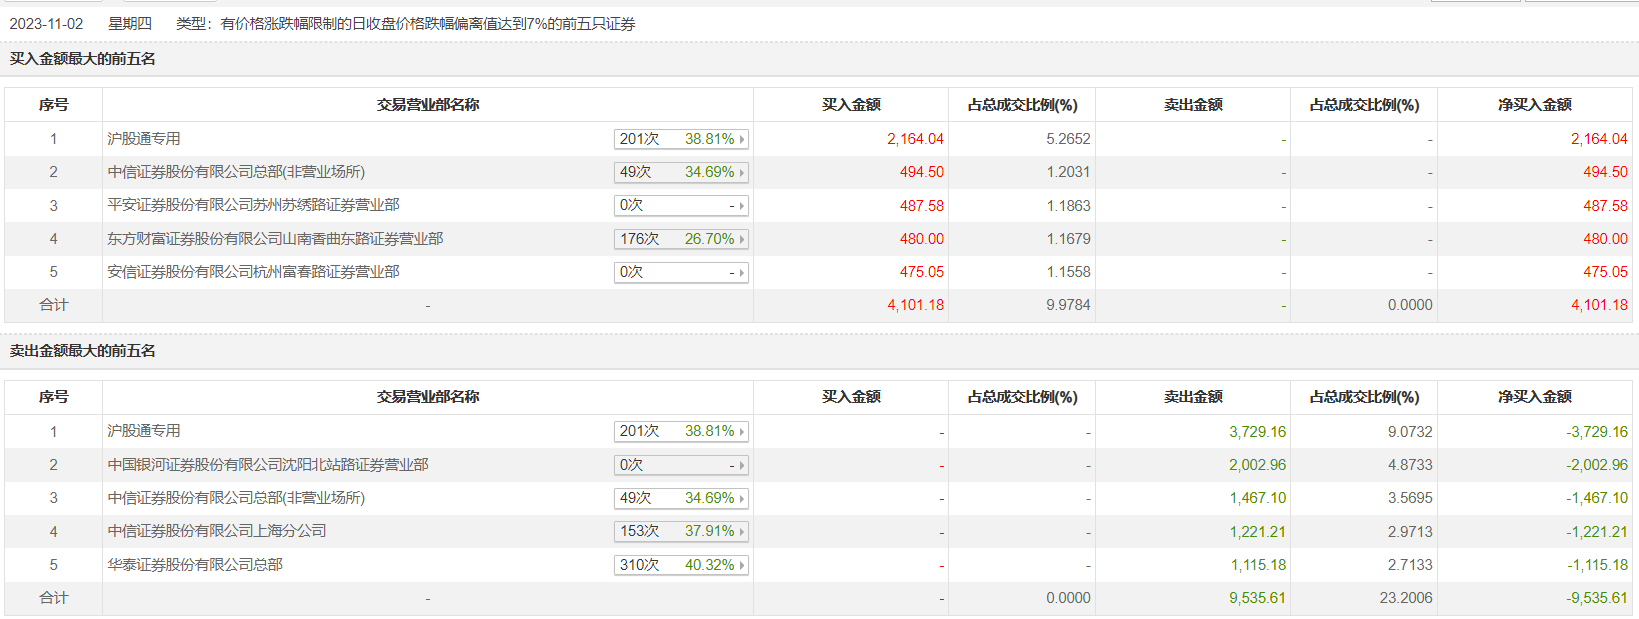The width and height of the screenshot is (1639, 619).
Task: Select the 买入金额最大的前五名 section title
Action: pos(82,59)
